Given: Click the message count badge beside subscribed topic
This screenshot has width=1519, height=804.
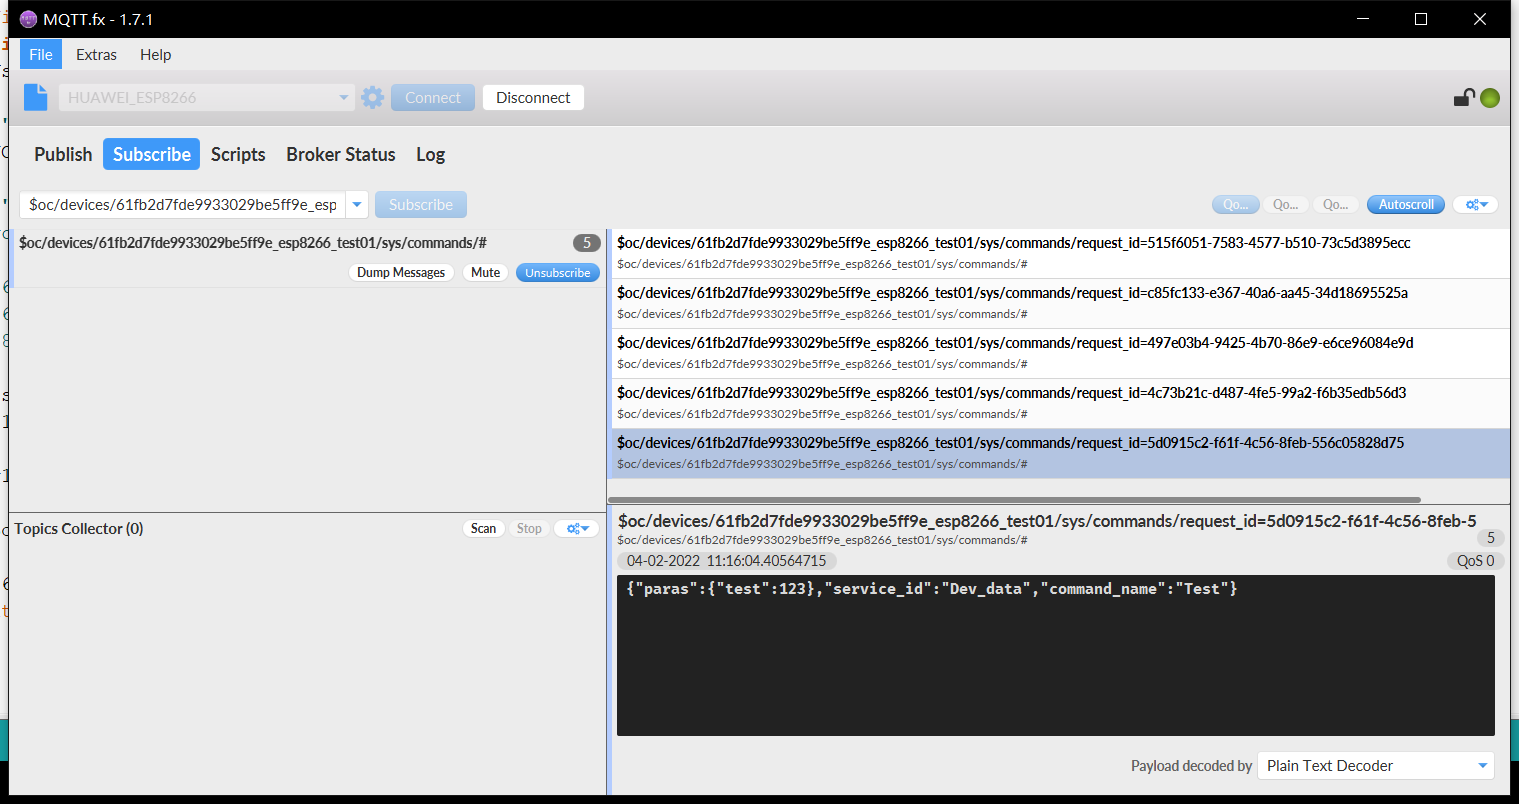Looking at the screenshot, I should tap(587, 243).
